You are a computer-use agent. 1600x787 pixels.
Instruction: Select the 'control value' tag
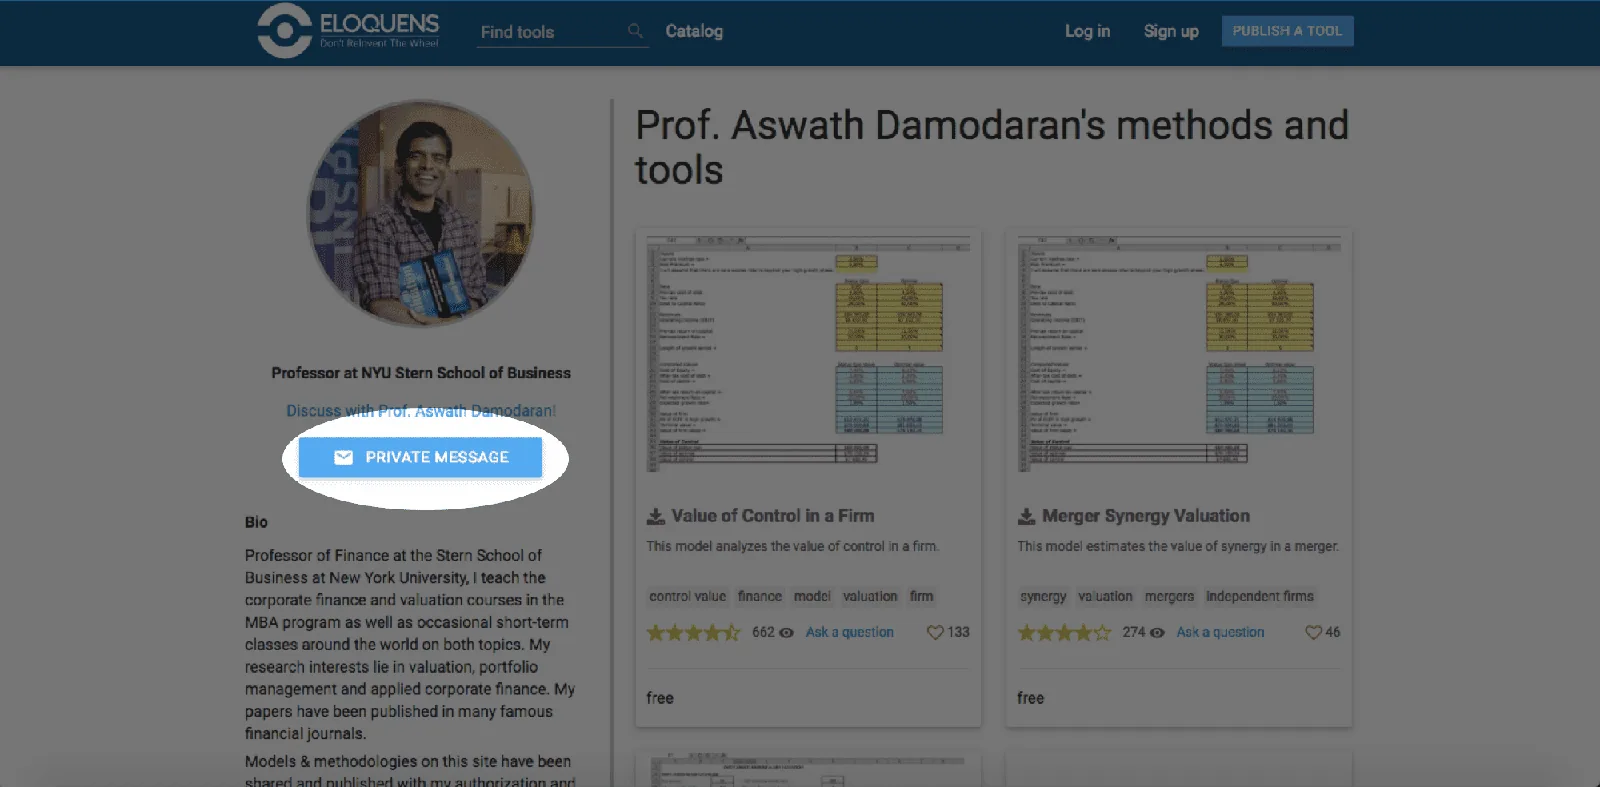coord(688,597)
